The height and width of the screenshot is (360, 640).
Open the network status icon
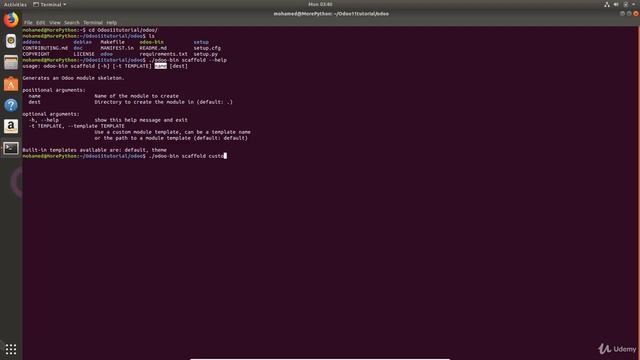tap(607, 4)
